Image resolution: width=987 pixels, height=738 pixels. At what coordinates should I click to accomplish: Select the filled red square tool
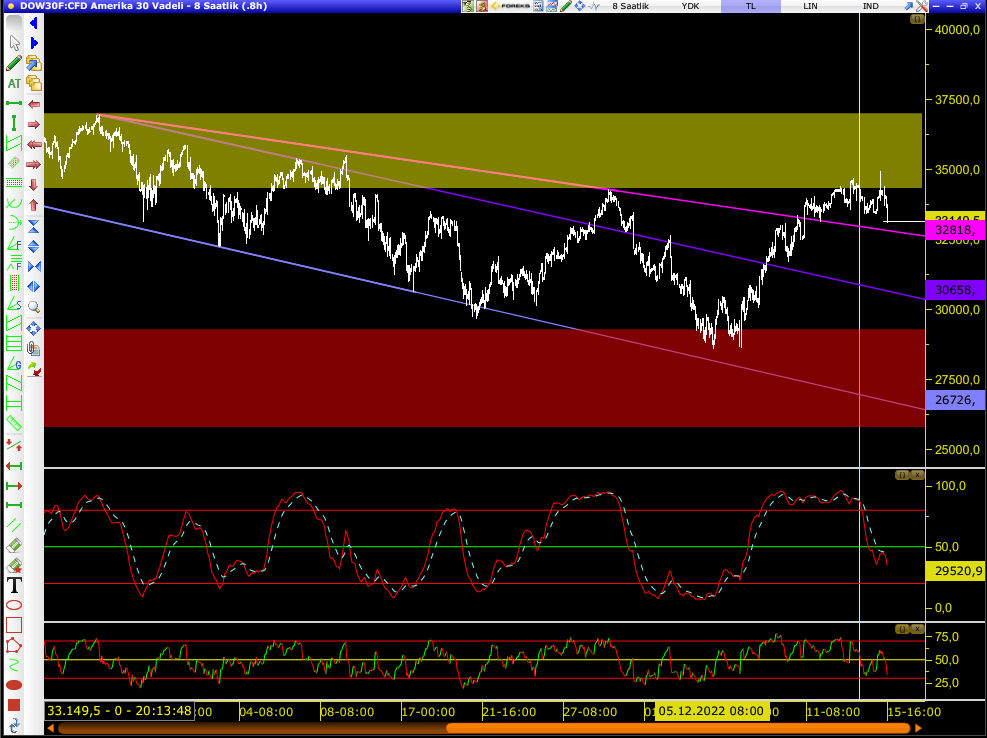[x=14, y=705]
